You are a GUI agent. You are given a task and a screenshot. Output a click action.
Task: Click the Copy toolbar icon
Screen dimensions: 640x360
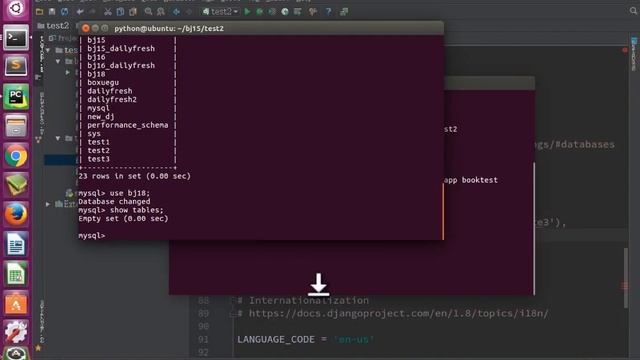(x=120, y=12)
